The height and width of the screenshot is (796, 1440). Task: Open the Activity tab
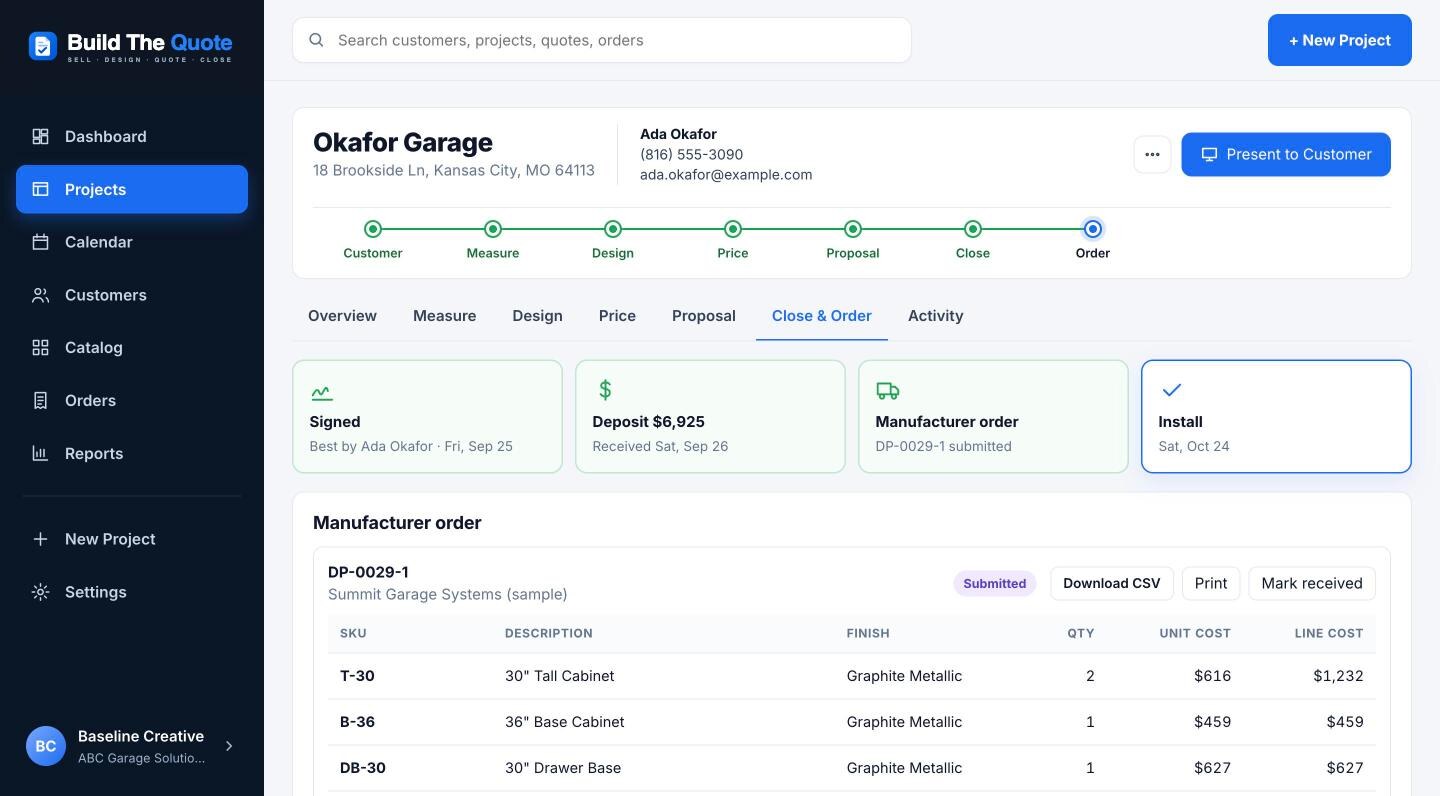point(936,316)
